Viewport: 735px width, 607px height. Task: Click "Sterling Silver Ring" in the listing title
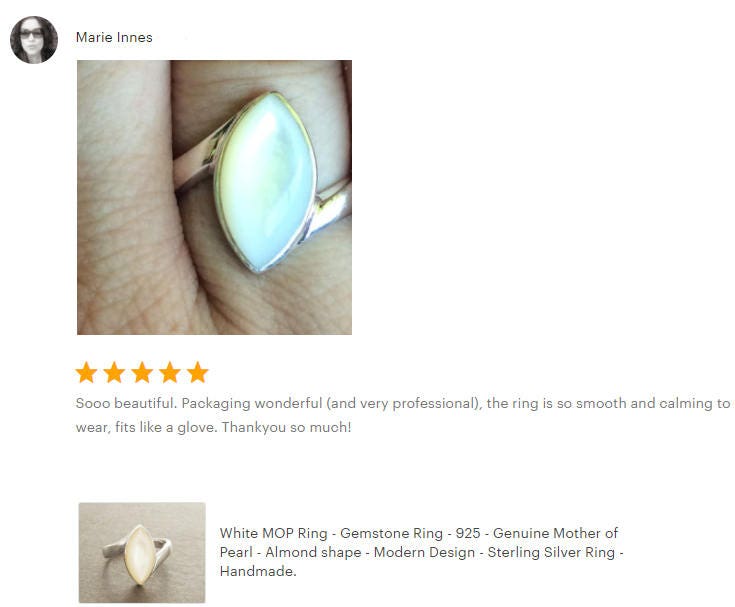point(551,552)
